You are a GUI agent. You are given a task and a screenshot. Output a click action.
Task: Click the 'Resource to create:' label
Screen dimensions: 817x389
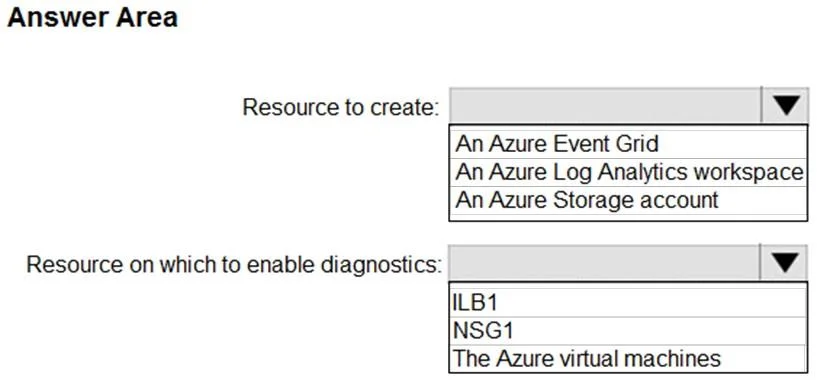pos(341,107)
